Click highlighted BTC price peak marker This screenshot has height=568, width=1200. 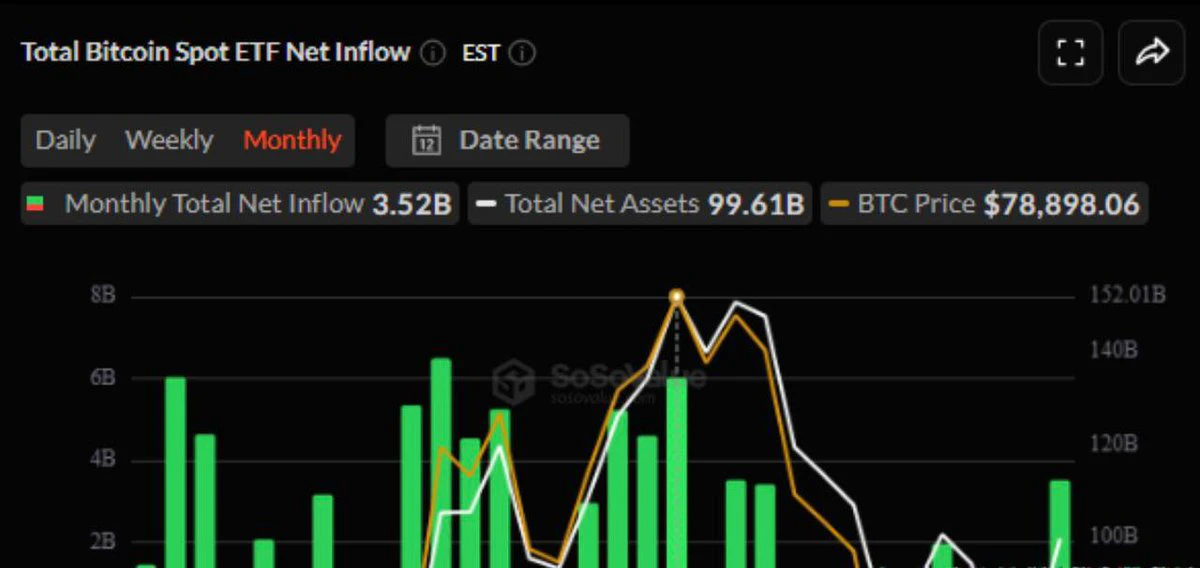tap(677, 297)
